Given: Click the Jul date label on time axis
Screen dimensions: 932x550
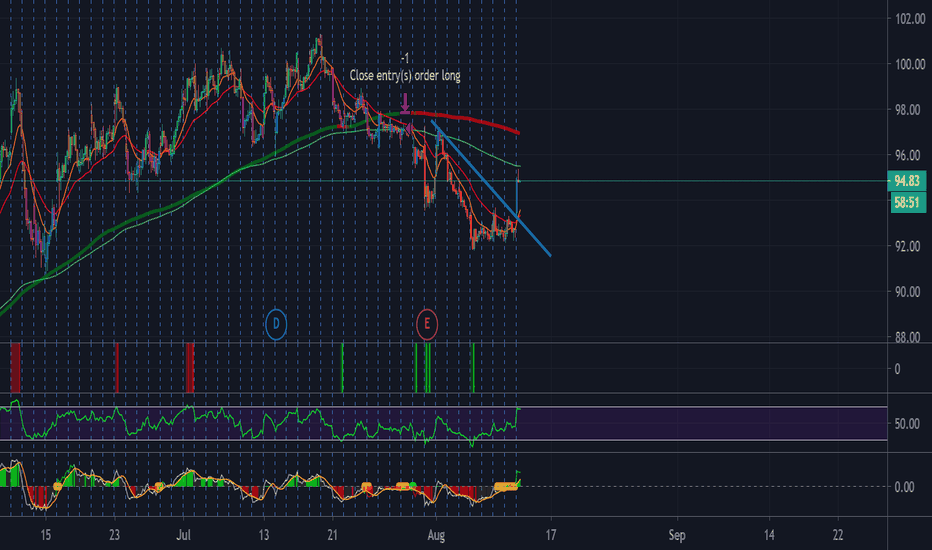Looking at the screenshot, I should click(184, 535).
